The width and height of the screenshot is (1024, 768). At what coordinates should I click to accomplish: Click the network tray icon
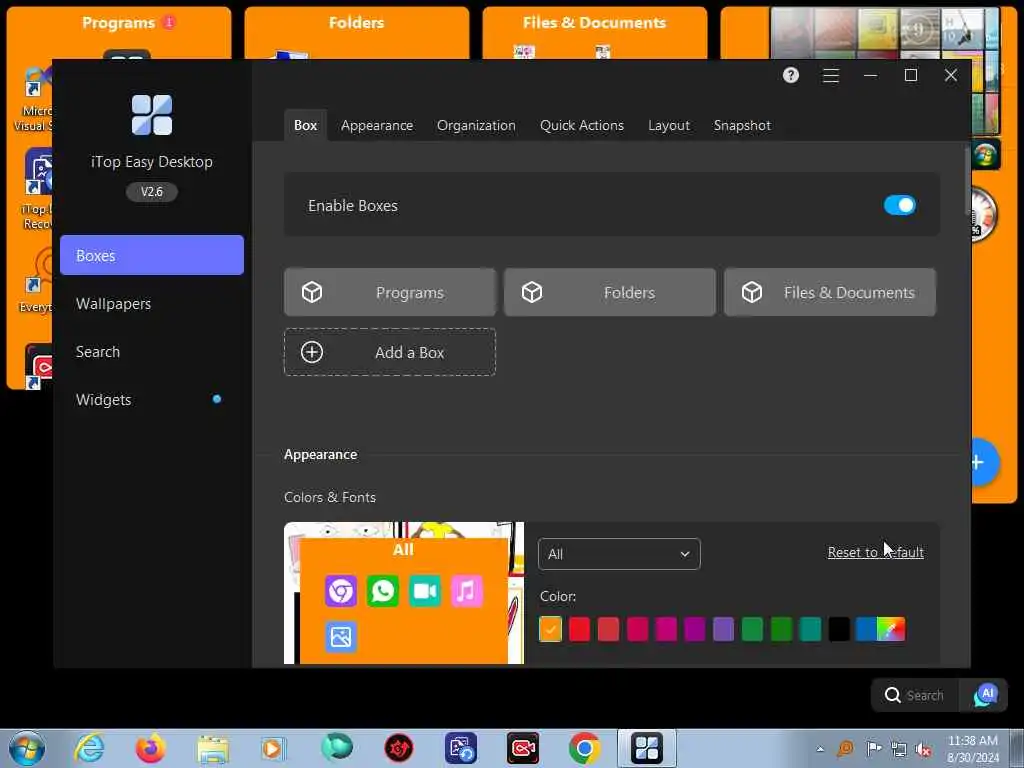pos(899,750)
